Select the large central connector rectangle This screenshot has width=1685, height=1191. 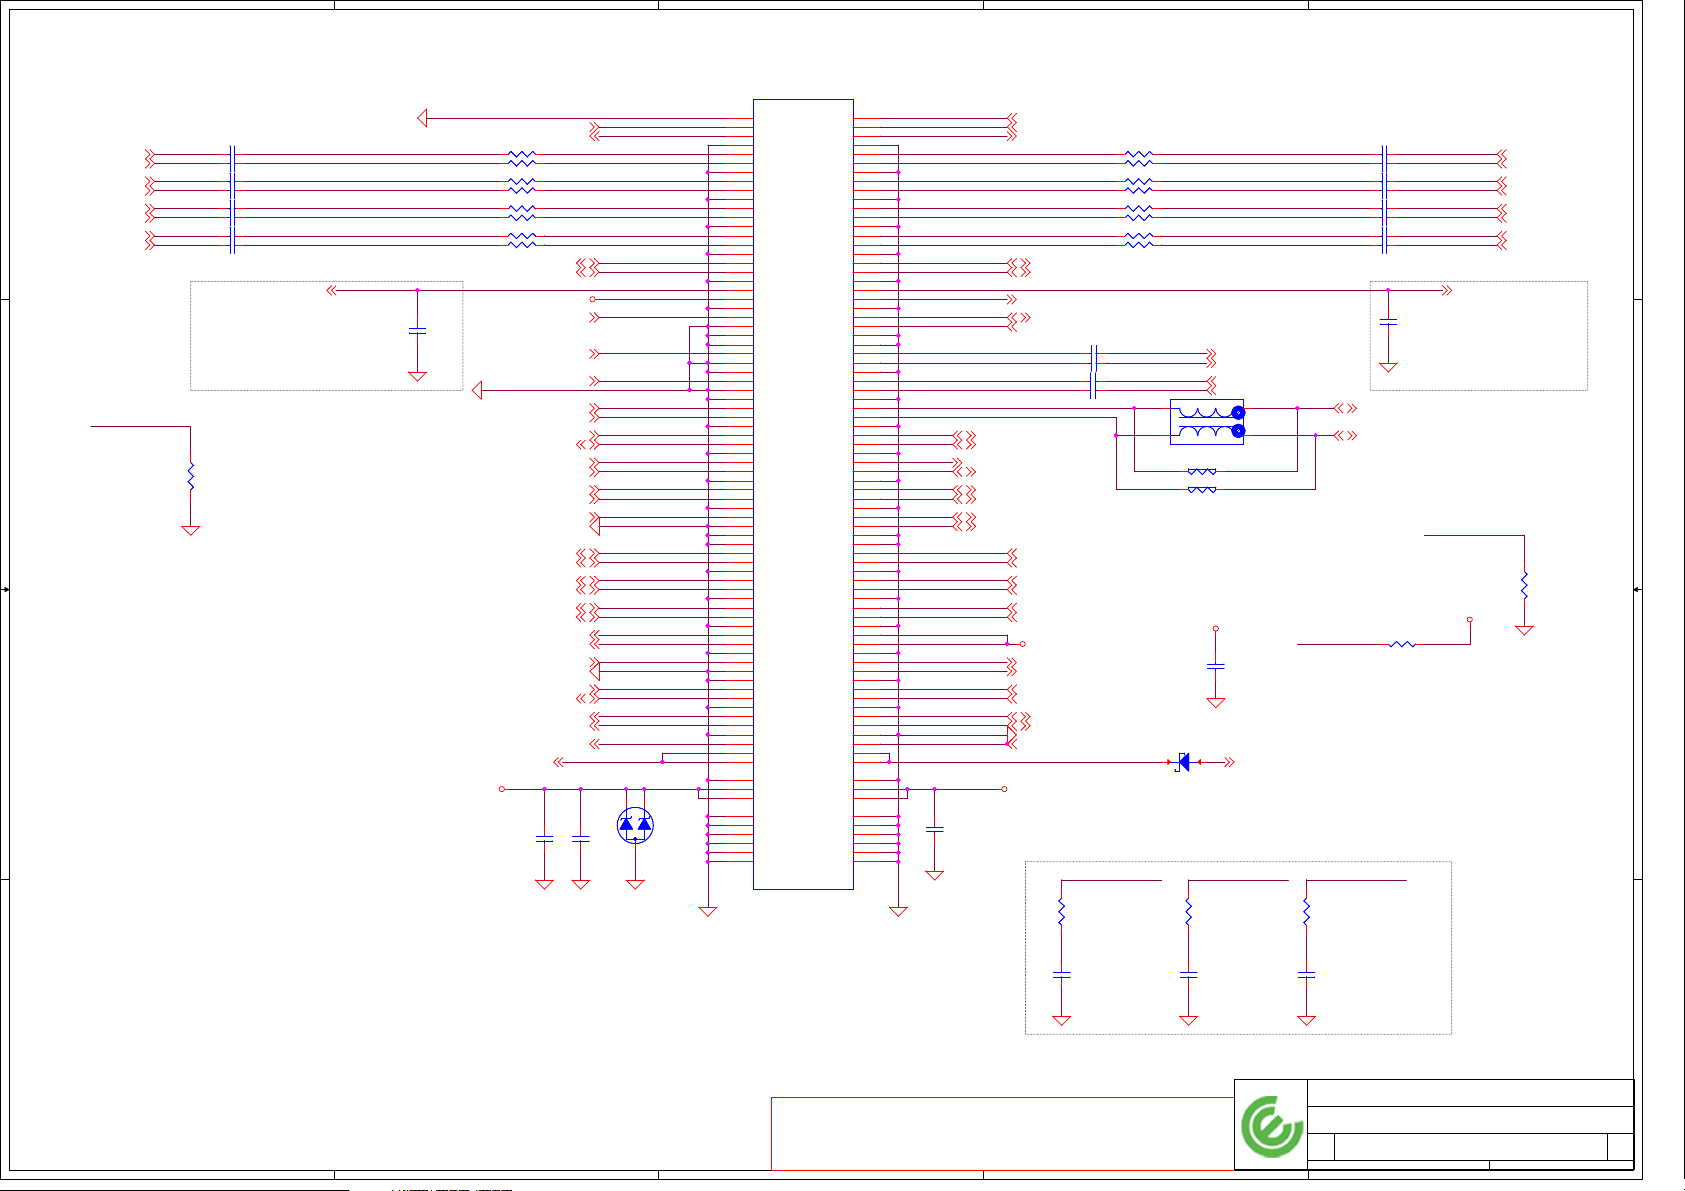coord(803,494)
